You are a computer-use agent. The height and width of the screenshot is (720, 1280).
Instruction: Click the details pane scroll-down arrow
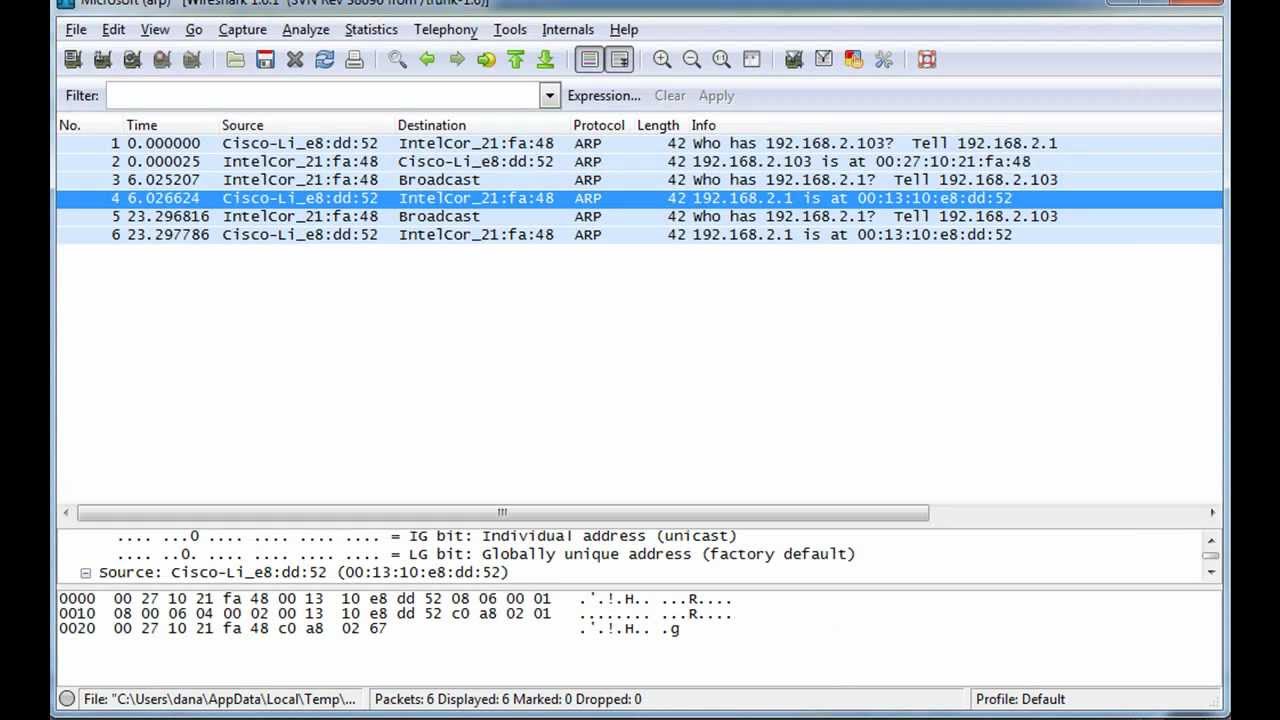pos(1212,573)
